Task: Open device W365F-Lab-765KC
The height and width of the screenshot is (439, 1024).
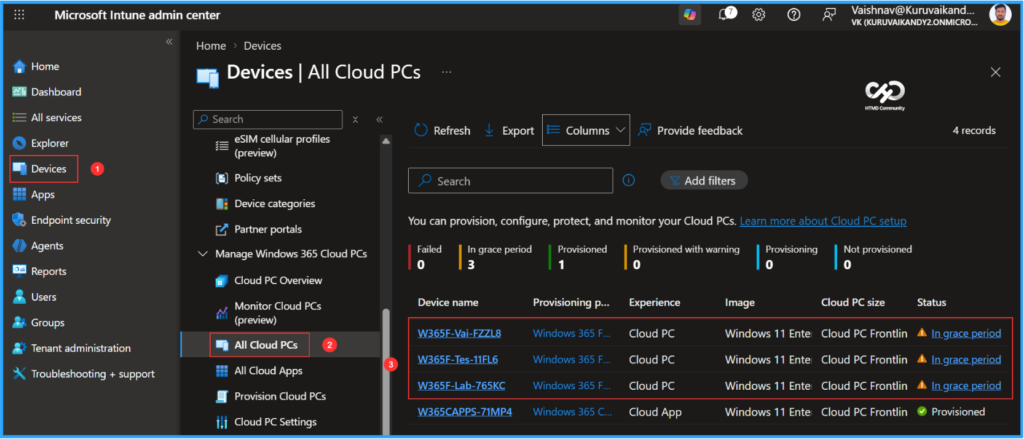Action: 462,385
